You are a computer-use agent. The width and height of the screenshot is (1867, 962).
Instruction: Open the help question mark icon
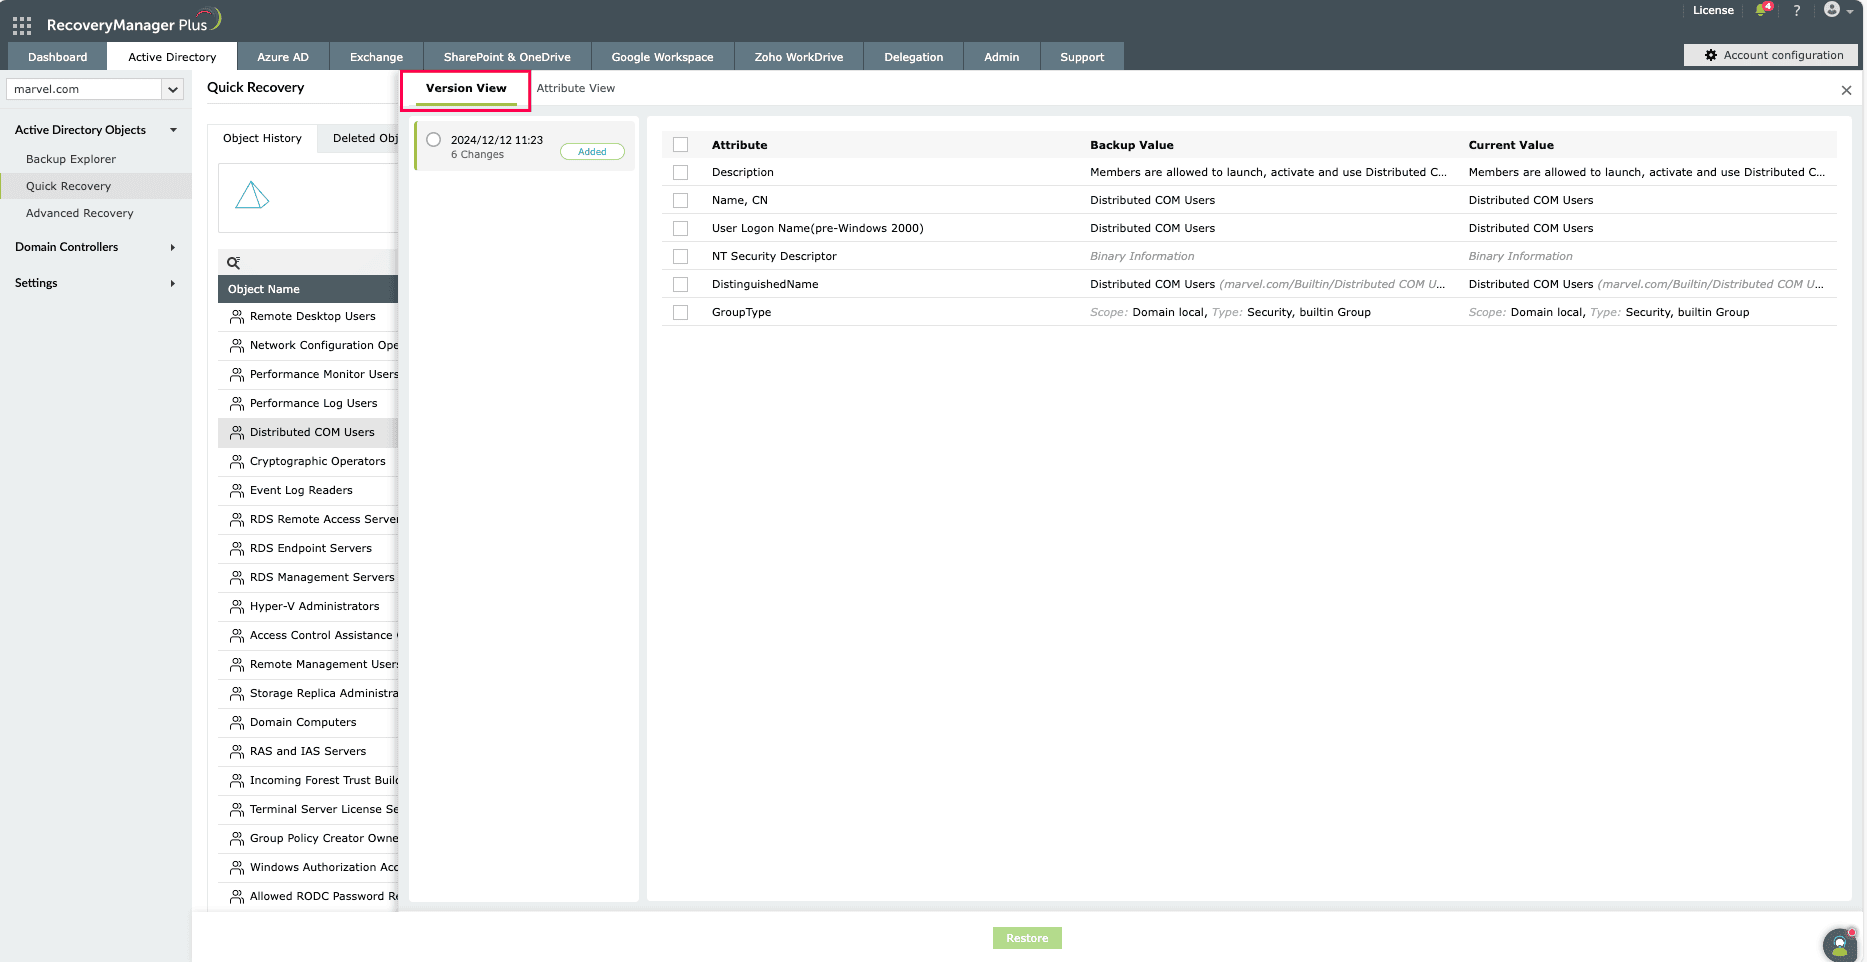tap(1797, 10)
